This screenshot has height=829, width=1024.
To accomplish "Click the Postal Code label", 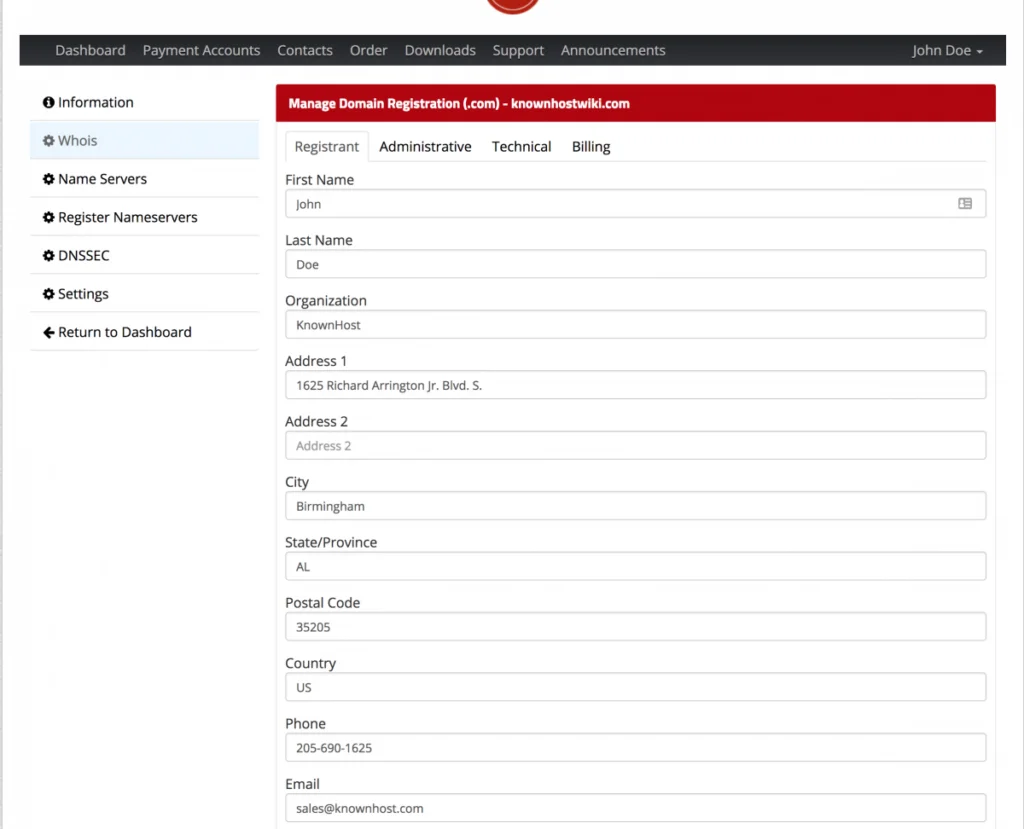I will click(x=323, y=603).
